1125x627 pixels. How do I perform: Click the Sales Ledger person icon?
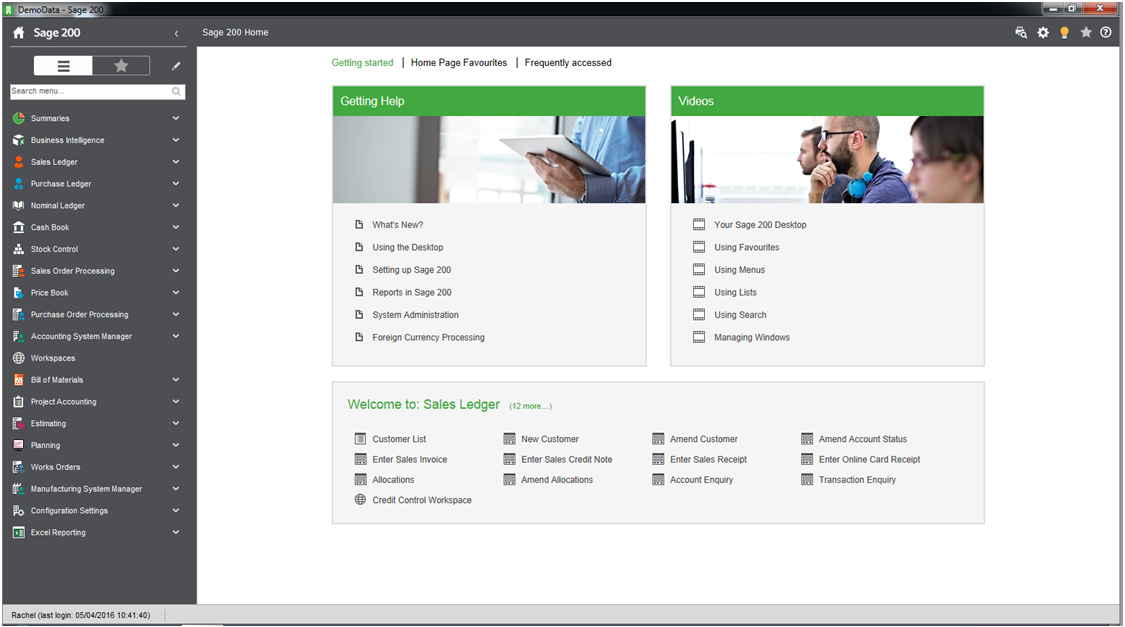[19, 162]
